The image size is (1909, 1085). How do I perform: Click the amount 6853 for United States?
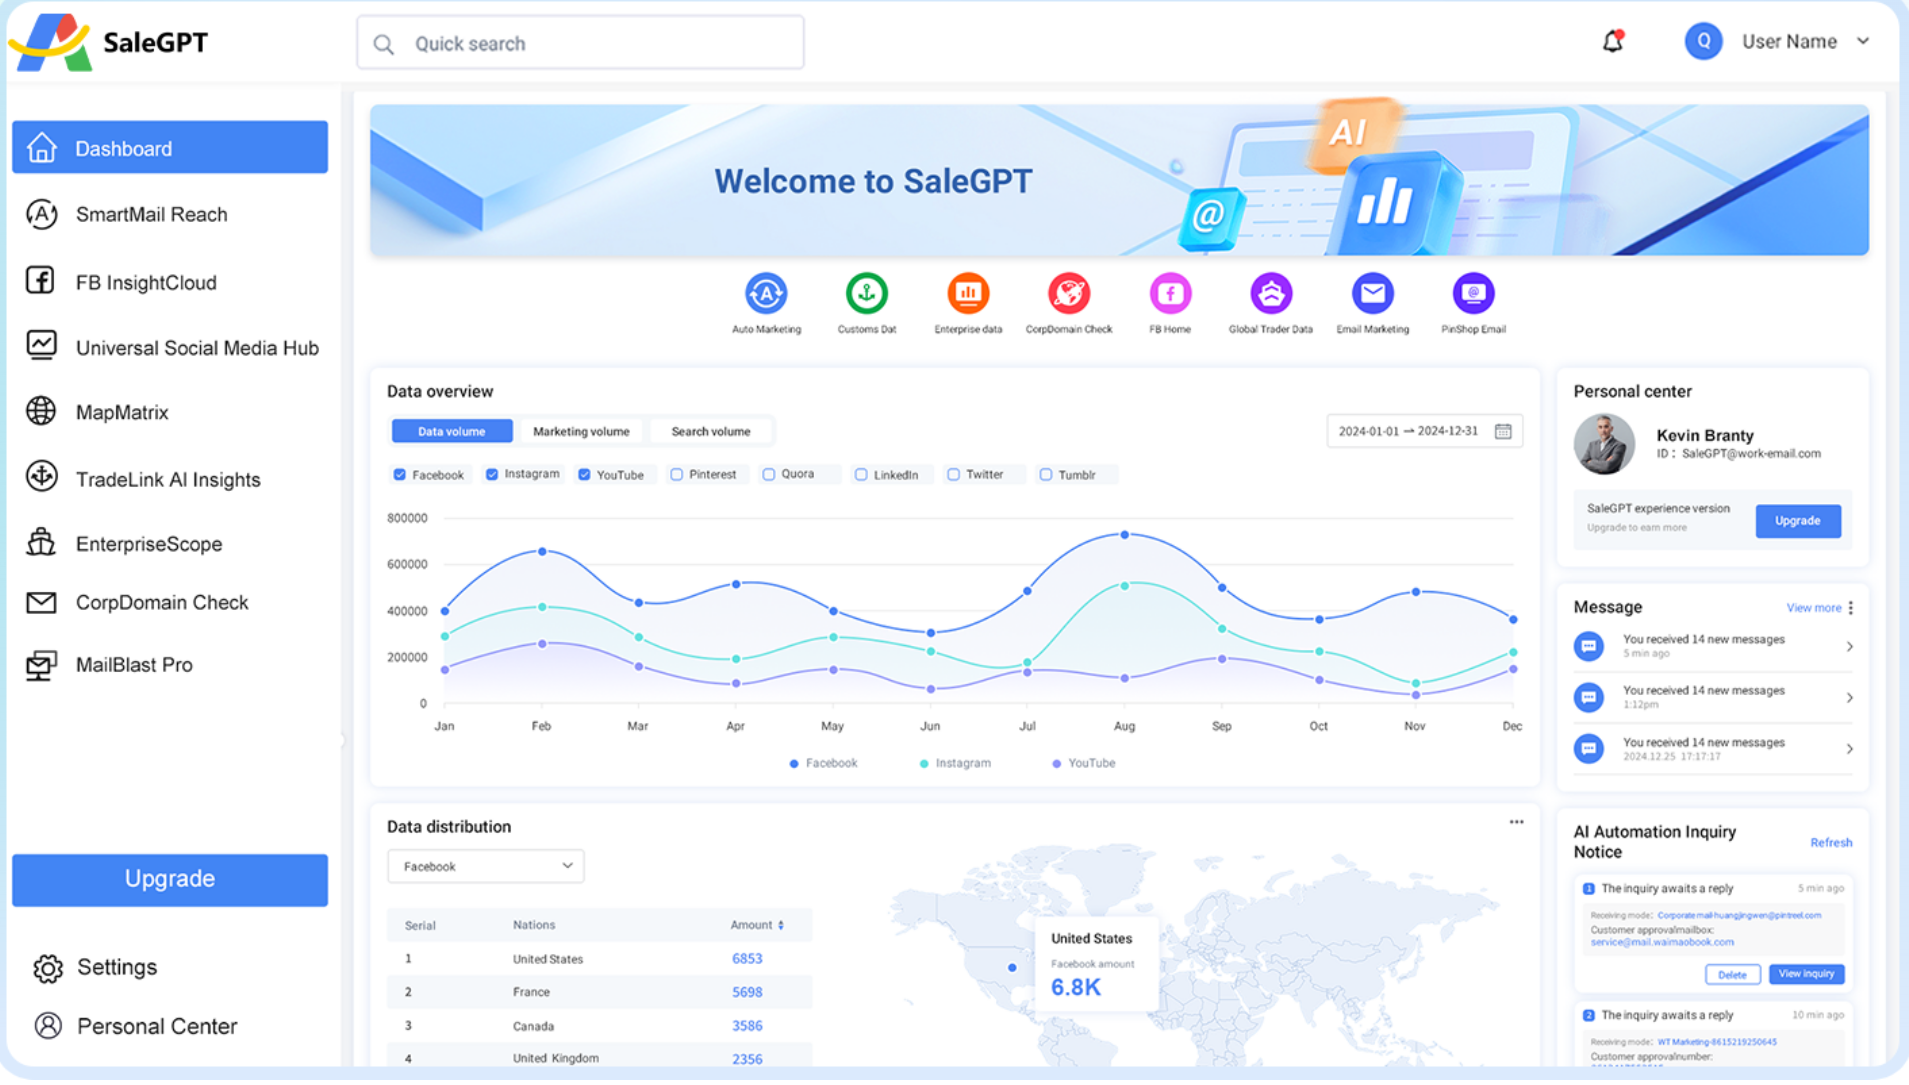(747, 959)
